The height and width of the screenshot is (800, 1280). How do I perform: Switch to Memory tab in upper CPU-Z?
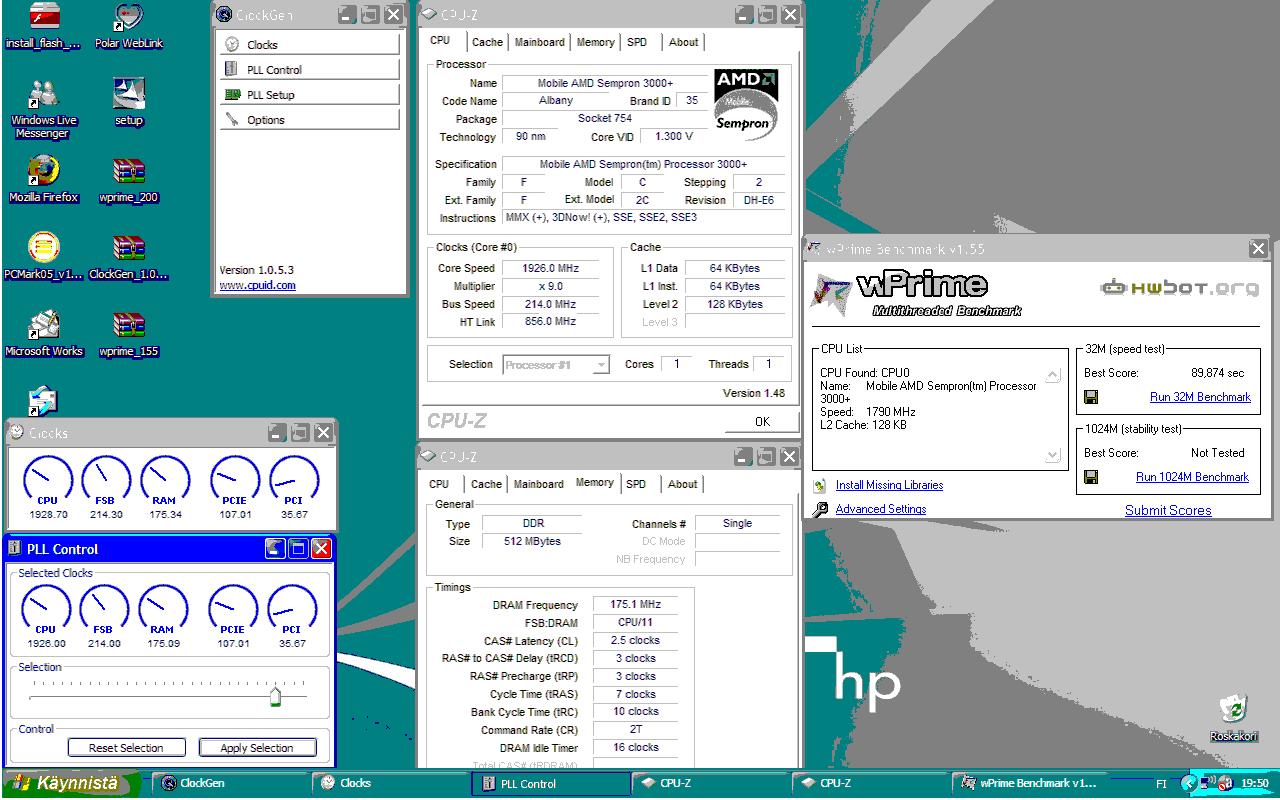tap(595, 42)
